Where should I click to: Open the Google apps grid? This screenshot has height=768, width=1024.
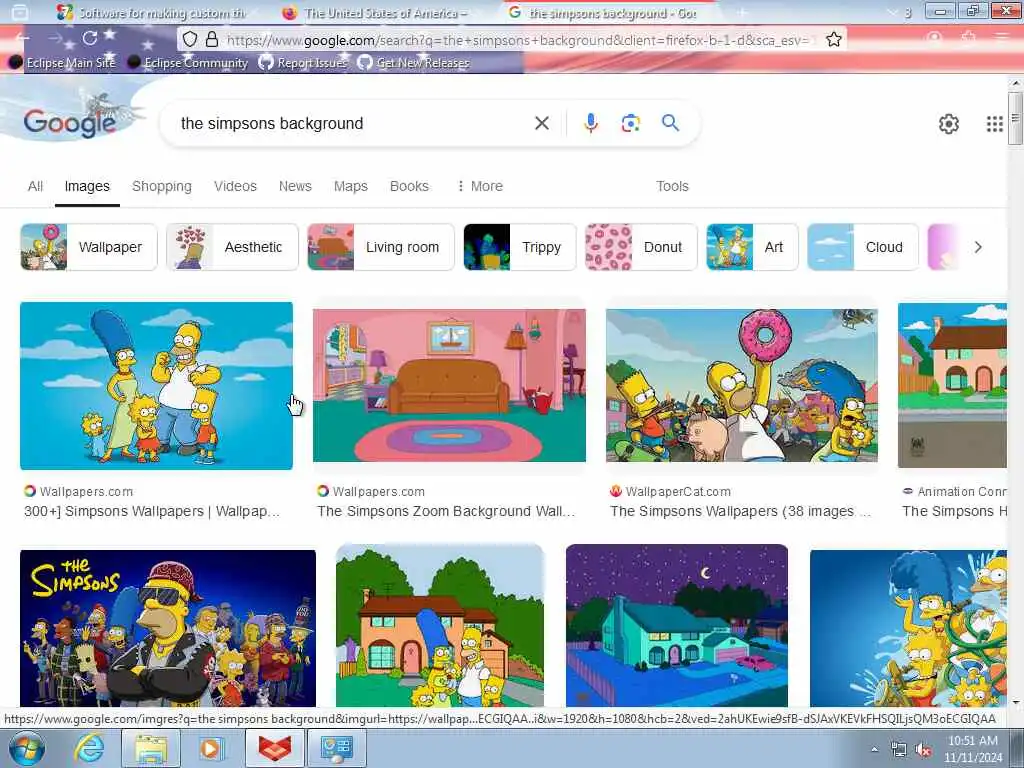click(994, 123)
